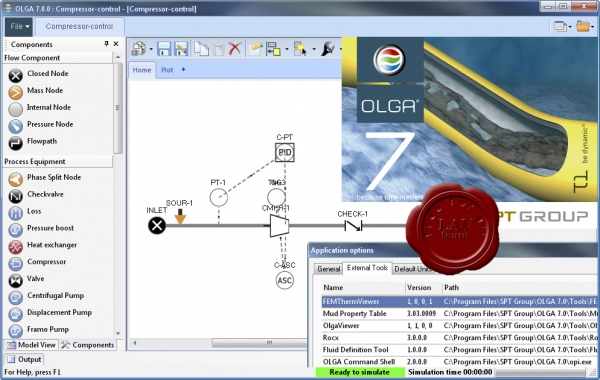Select the INLET closed node on diagram
Screen dimensions: 600x380
157,225
